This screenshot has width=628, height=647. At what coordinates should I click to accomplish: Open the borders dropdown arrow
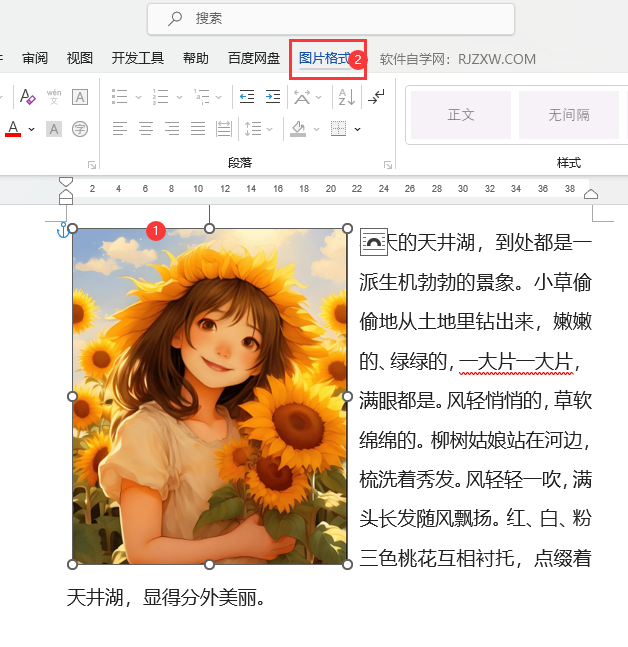click(357, 130)
